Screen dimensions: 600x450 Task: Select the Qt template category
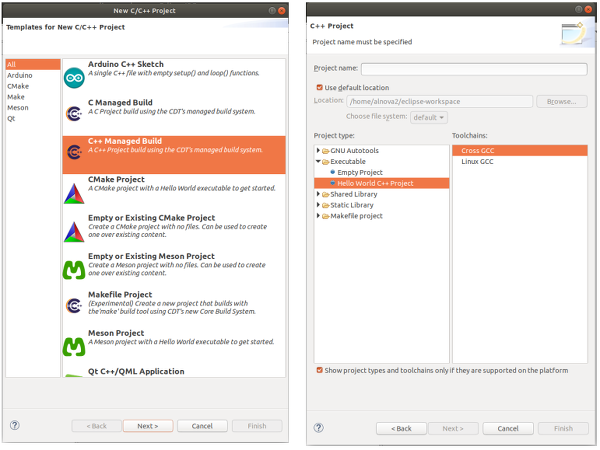tap(33, 118)
